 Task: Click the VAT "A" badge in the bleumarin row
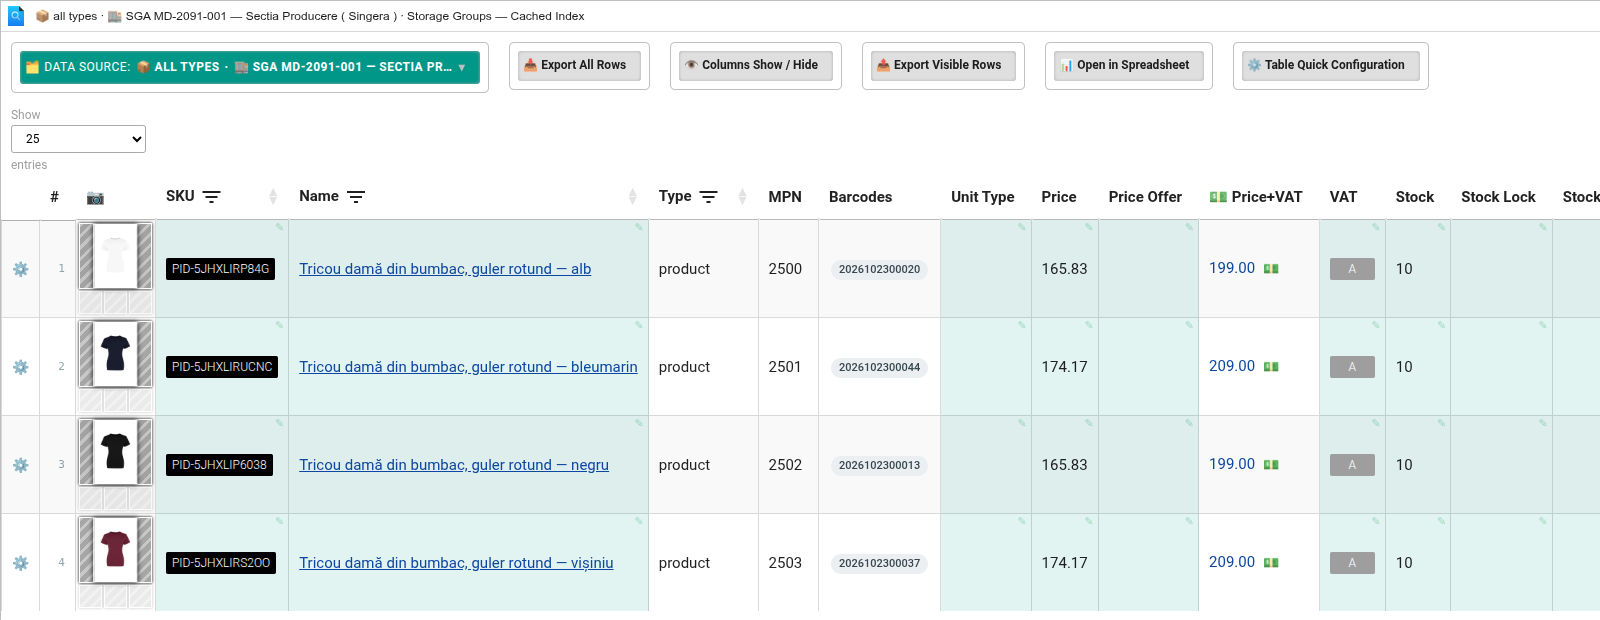(1352, 367)
